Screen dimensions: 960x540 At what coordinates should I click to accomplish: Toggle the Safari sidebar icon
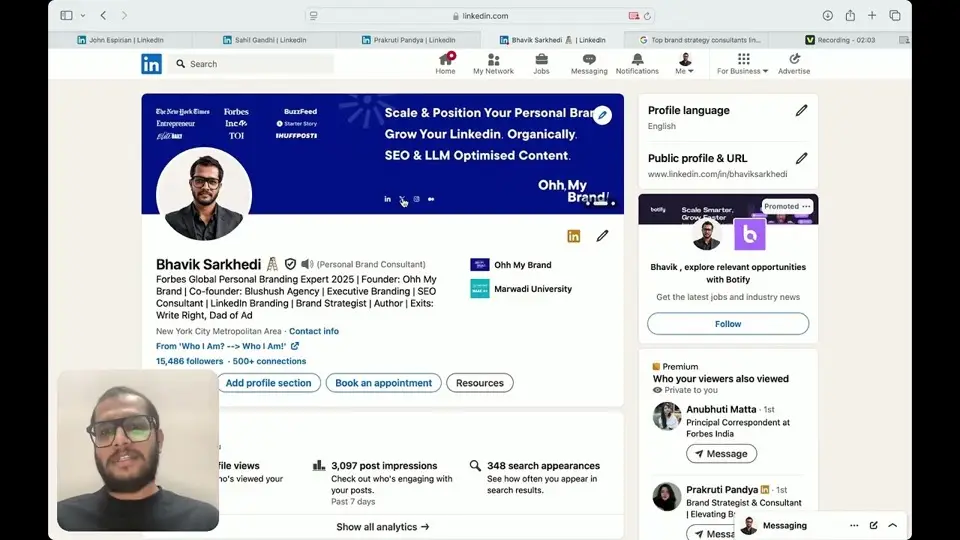pos(66,15)
